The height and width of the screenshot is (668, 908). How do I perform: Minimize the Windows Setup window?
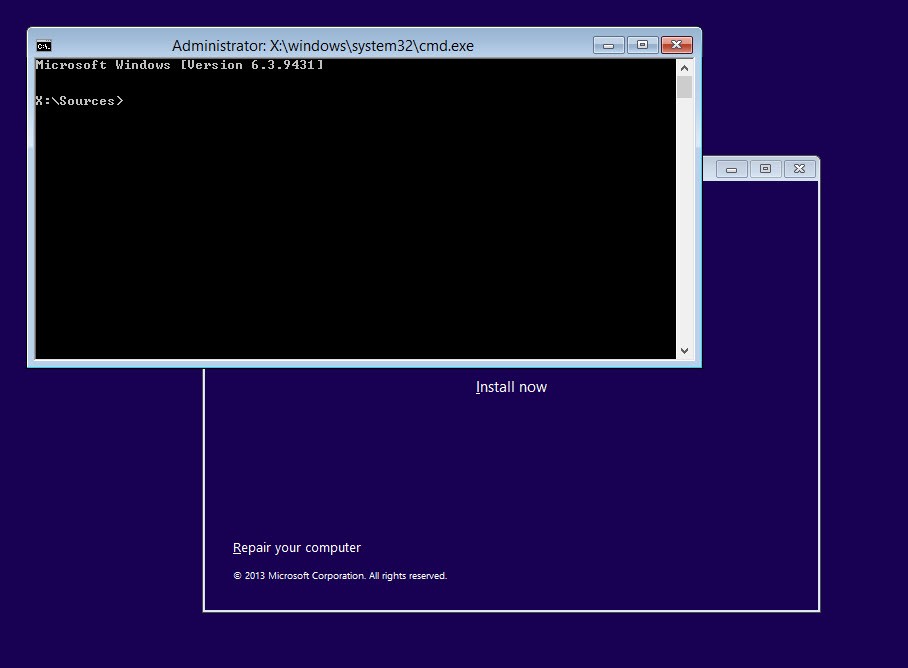(x=730, y=168)
